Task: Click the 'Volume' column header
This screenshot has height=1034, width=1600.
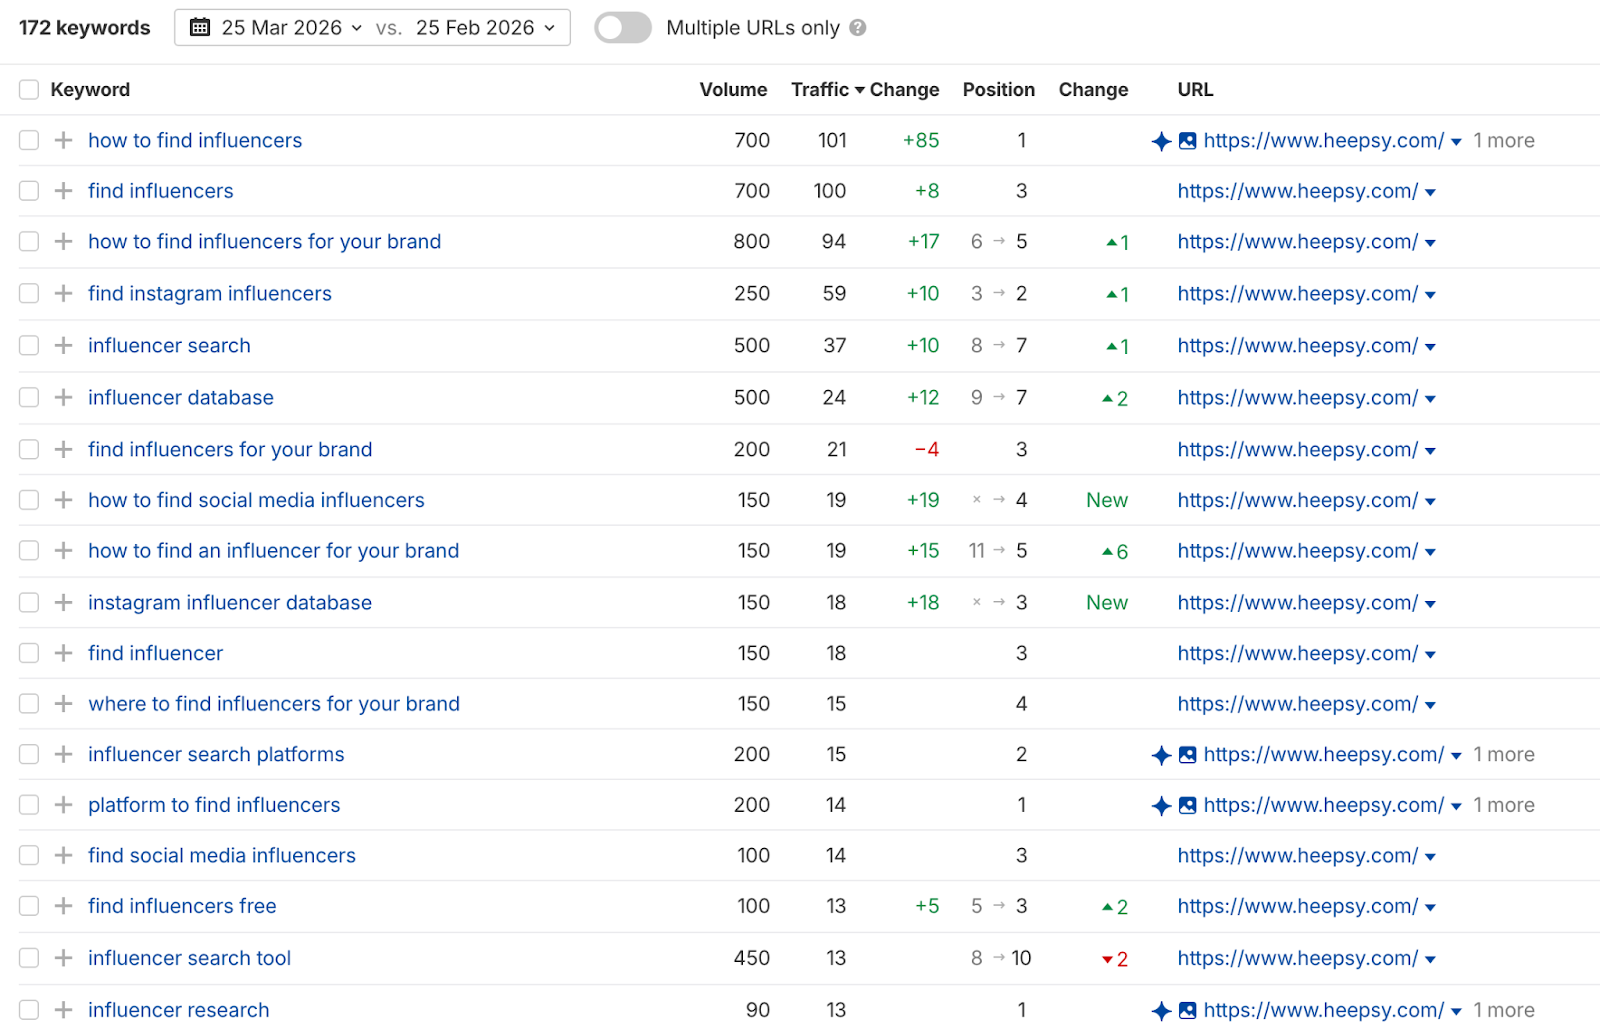Action: 733,89
